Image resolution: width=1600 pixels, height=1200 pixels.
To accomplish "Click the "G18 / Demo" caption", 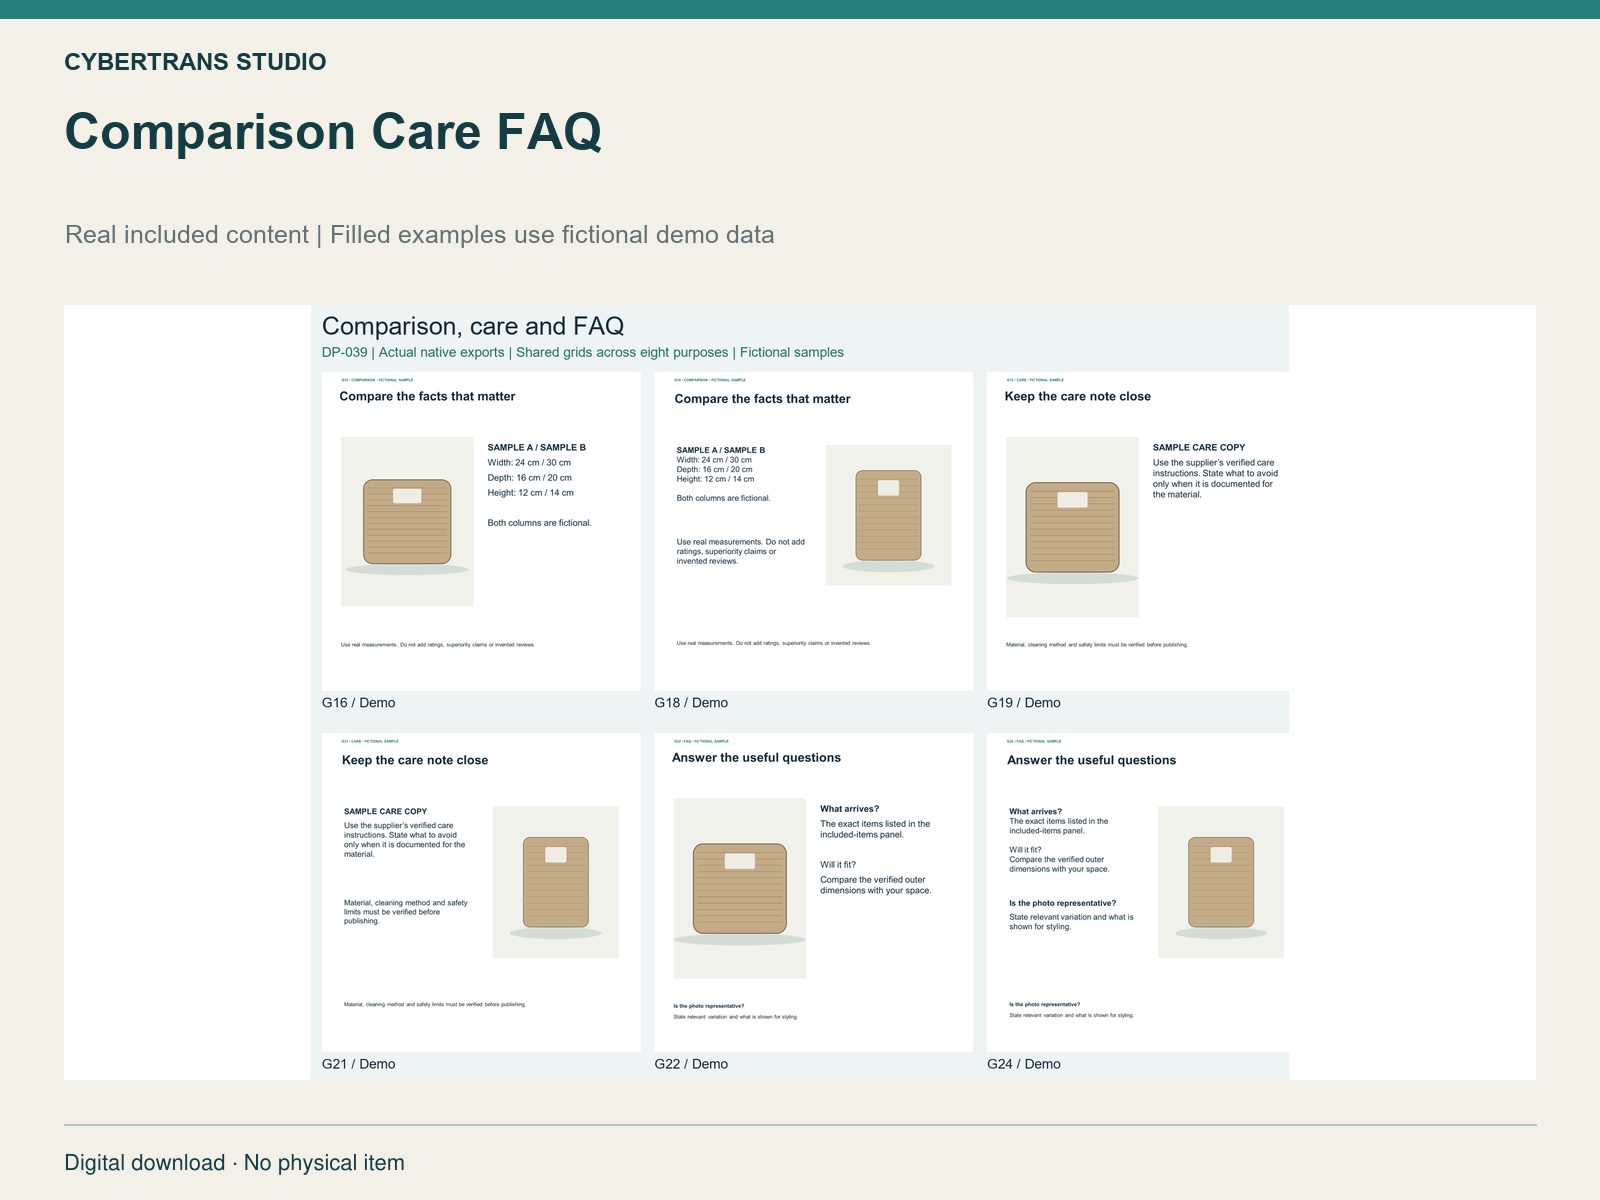I will [x=691, y=703].
